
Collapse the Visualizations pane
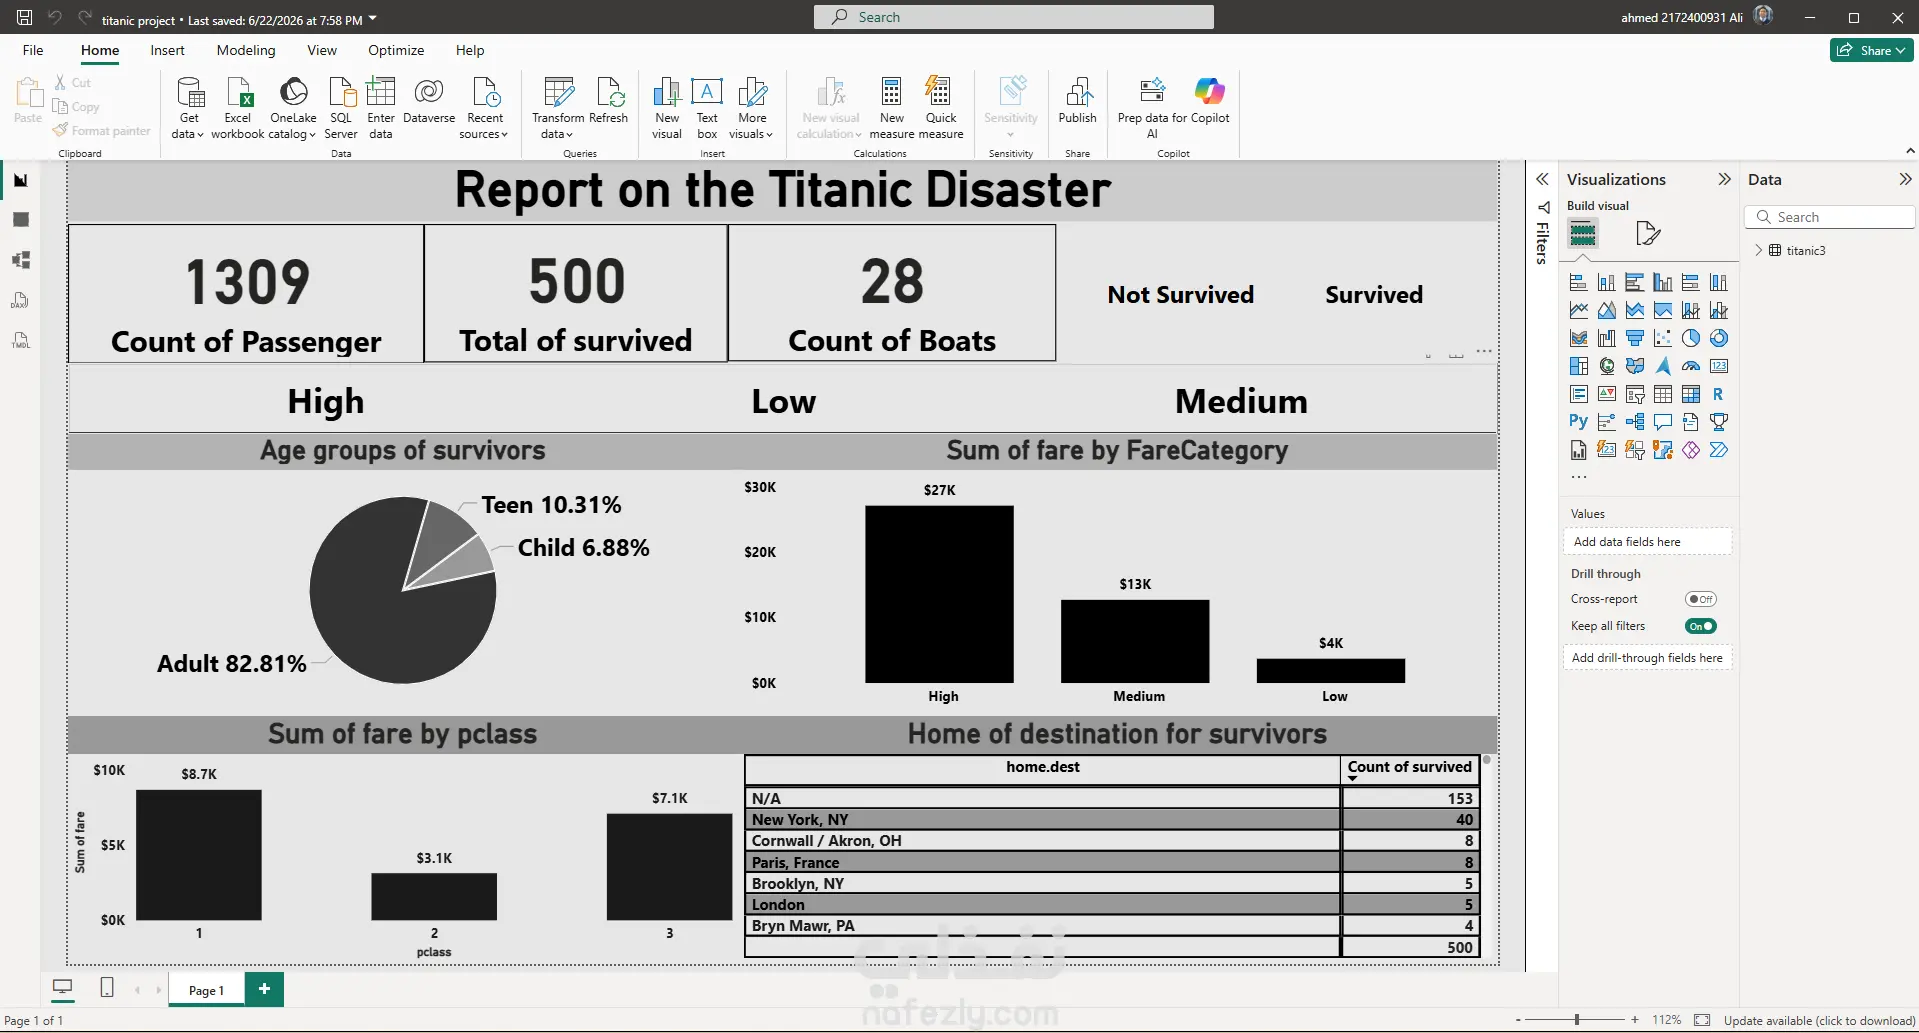[1724, 179]
